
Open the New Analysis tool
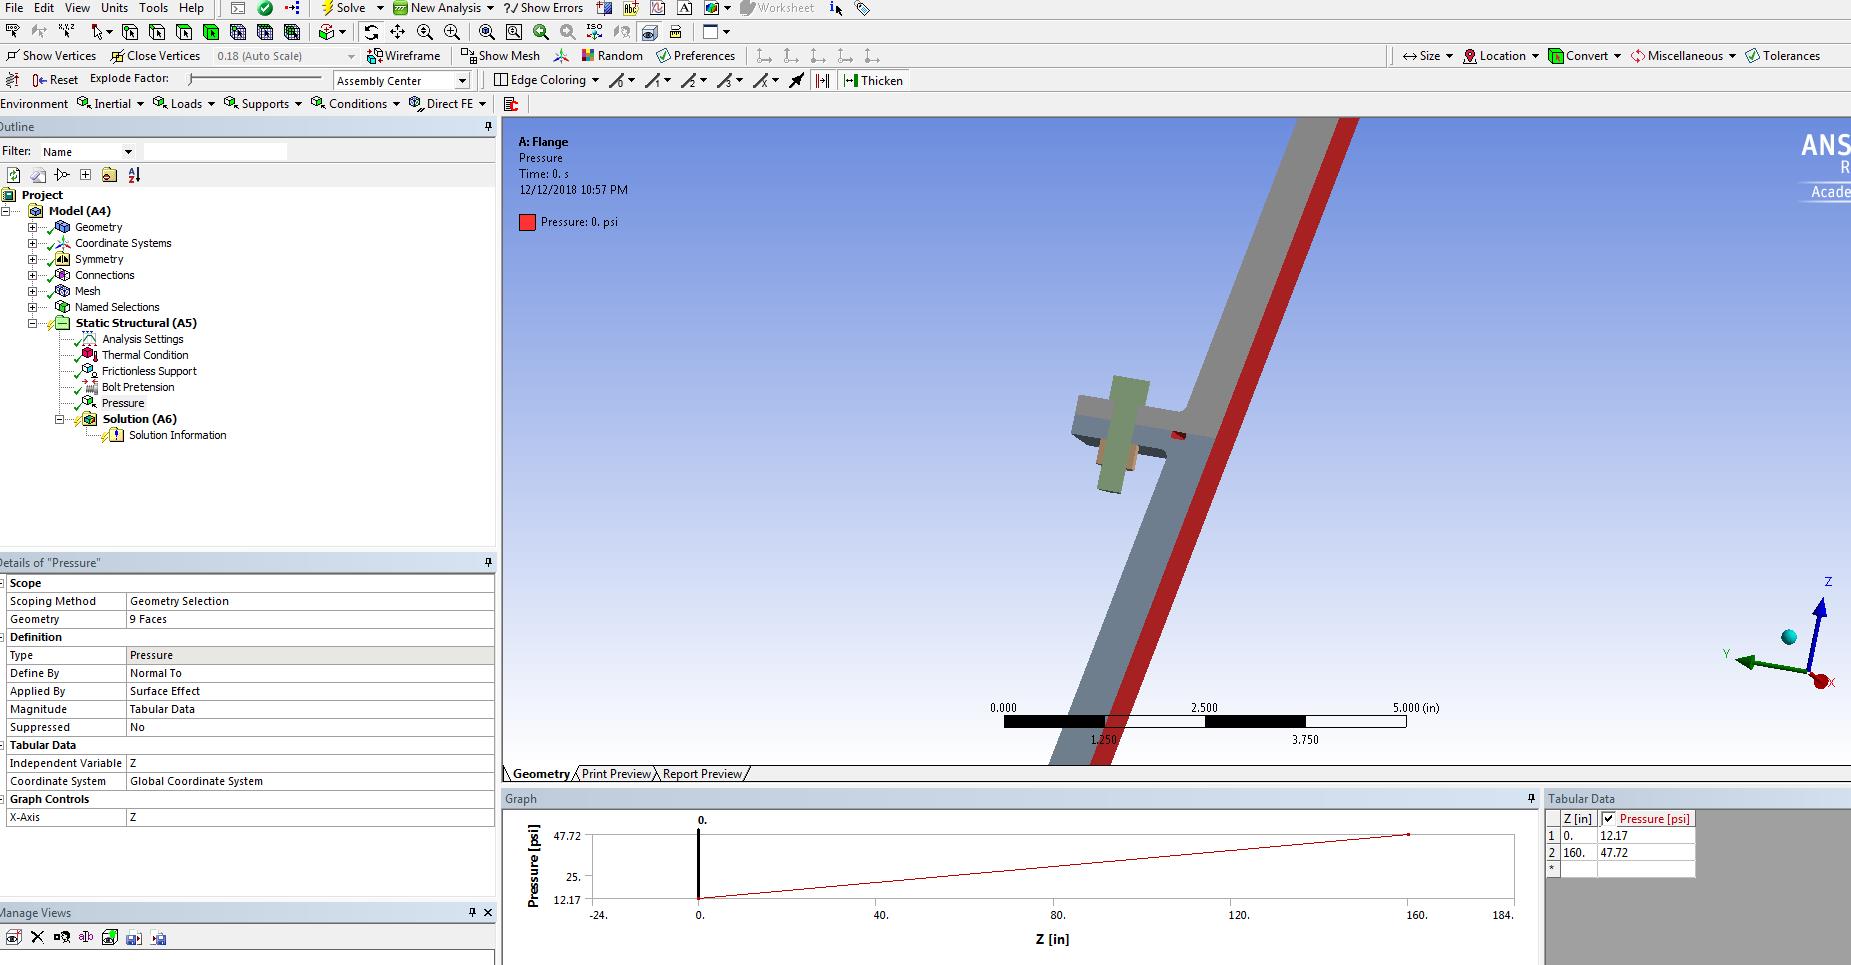click(x=444, y=7)
